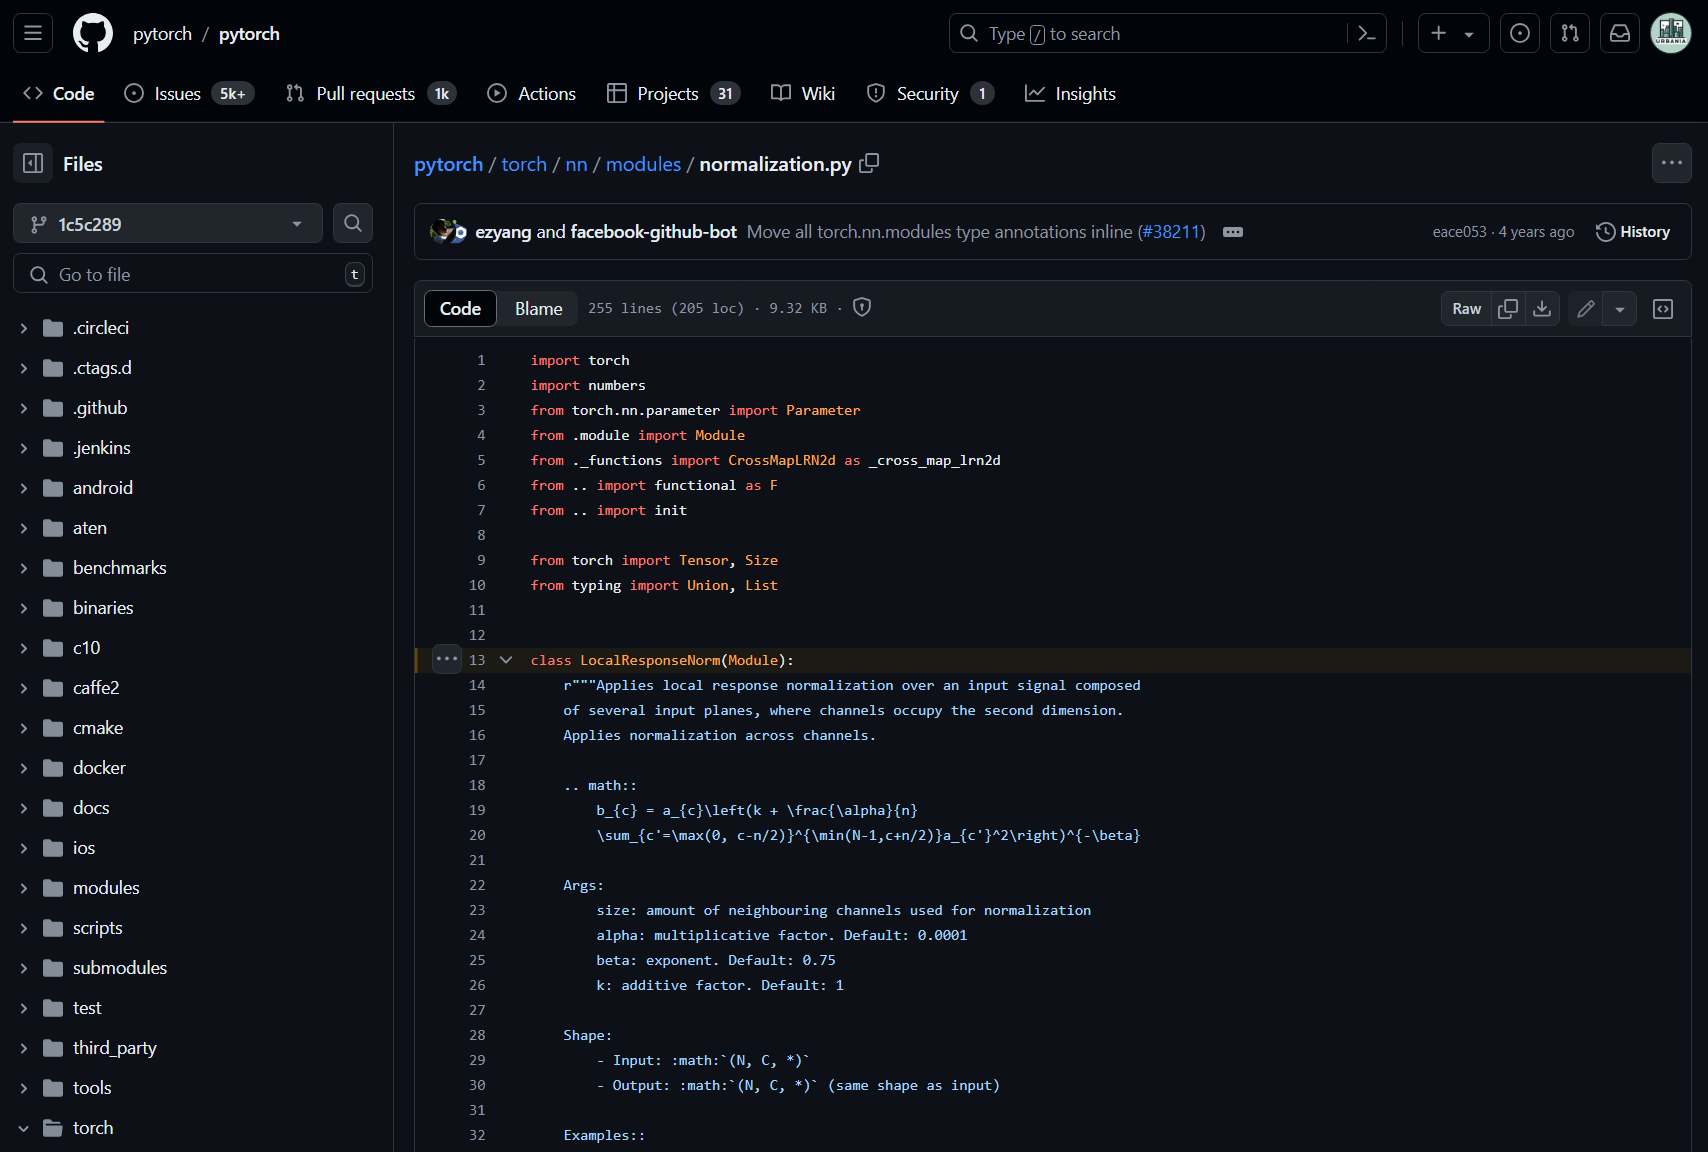Switch to Blame view

[x=538, y=309]
